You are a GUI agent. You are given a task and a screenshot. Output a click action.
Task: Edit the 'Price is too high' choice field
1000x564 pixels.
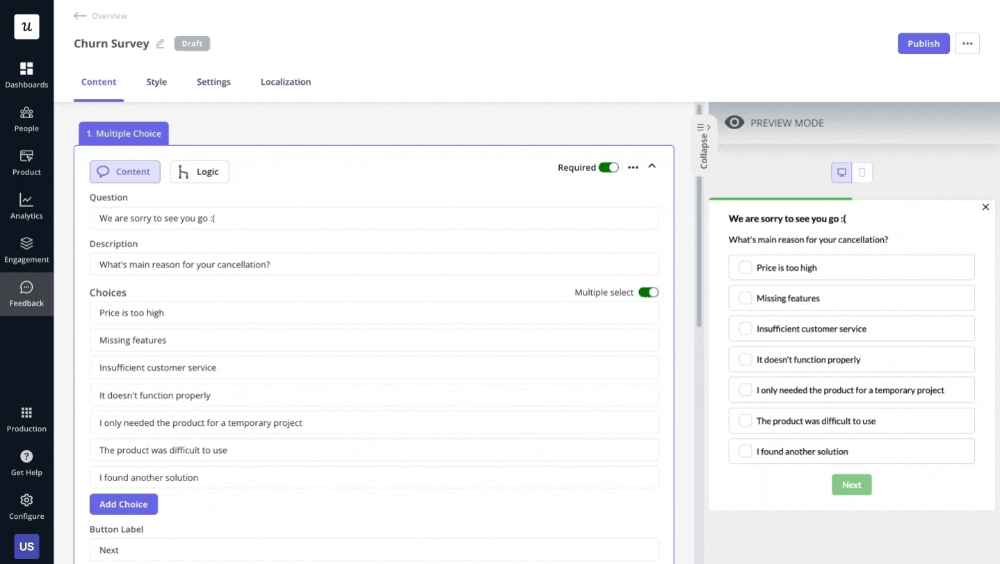click(x=374, y=313)
